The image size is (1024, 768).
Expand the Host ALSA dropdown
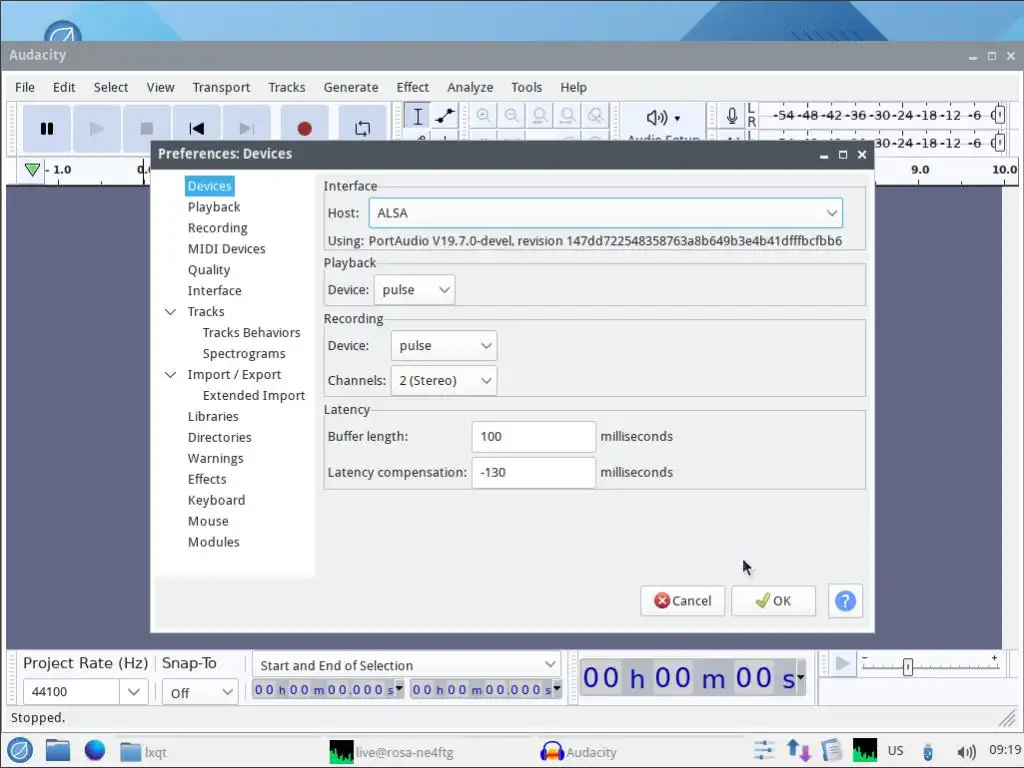click(x=605, y=213)
